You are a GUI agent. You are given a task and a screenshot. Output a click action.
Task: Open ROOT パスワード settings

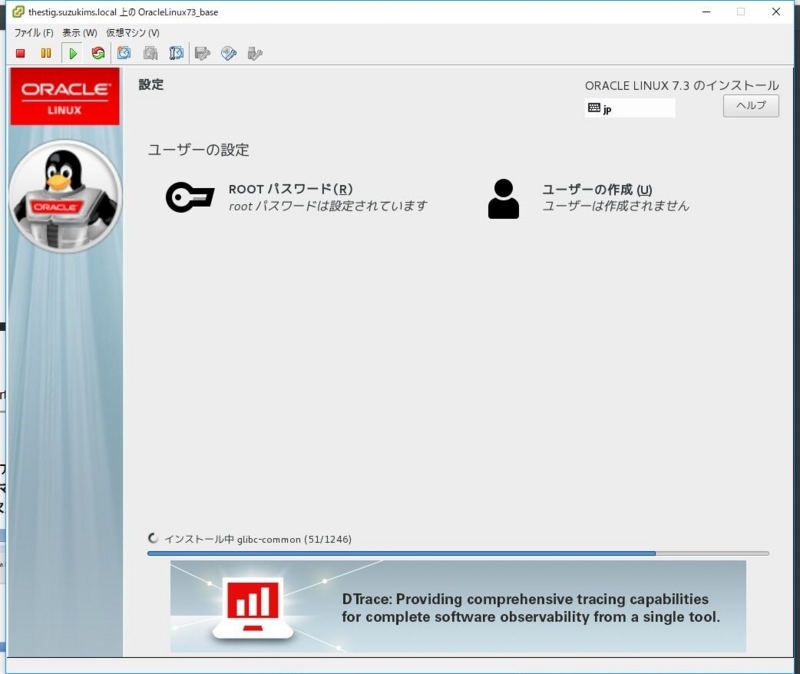click(x=297, y=197)
